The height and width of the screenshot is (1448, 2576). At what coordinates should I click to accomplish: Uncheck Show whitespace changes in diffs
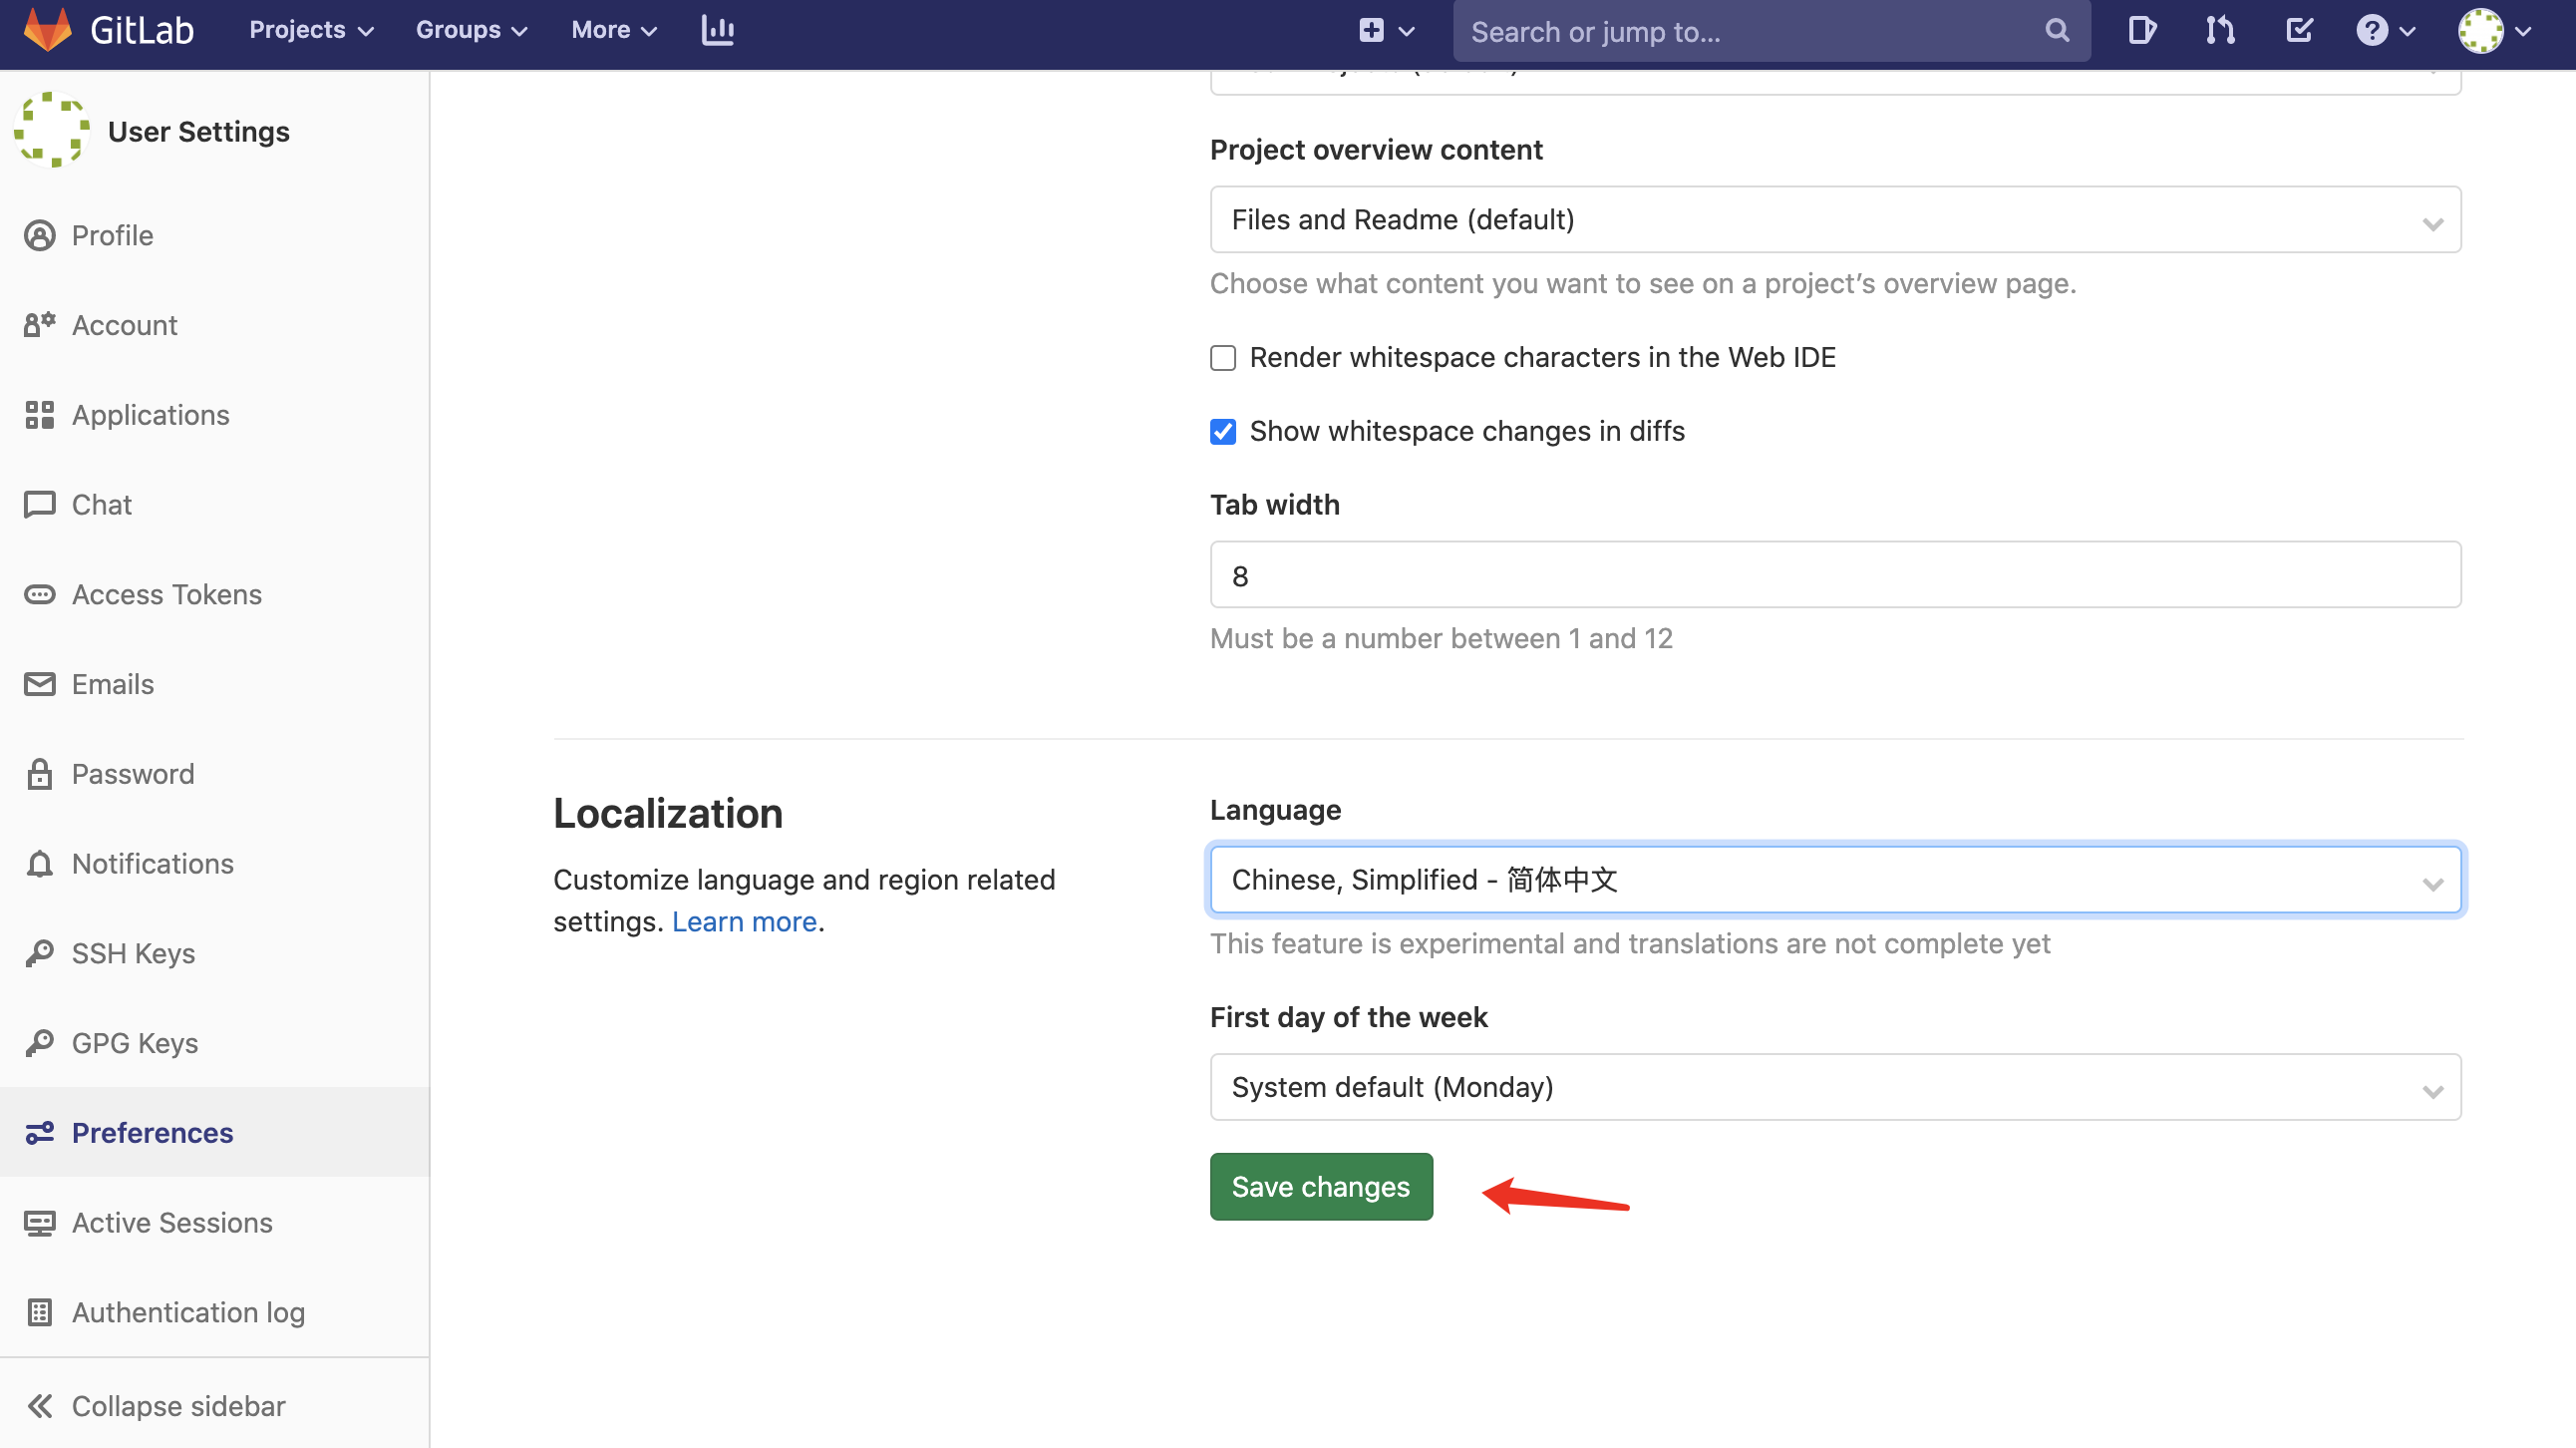click(1223, 431)
